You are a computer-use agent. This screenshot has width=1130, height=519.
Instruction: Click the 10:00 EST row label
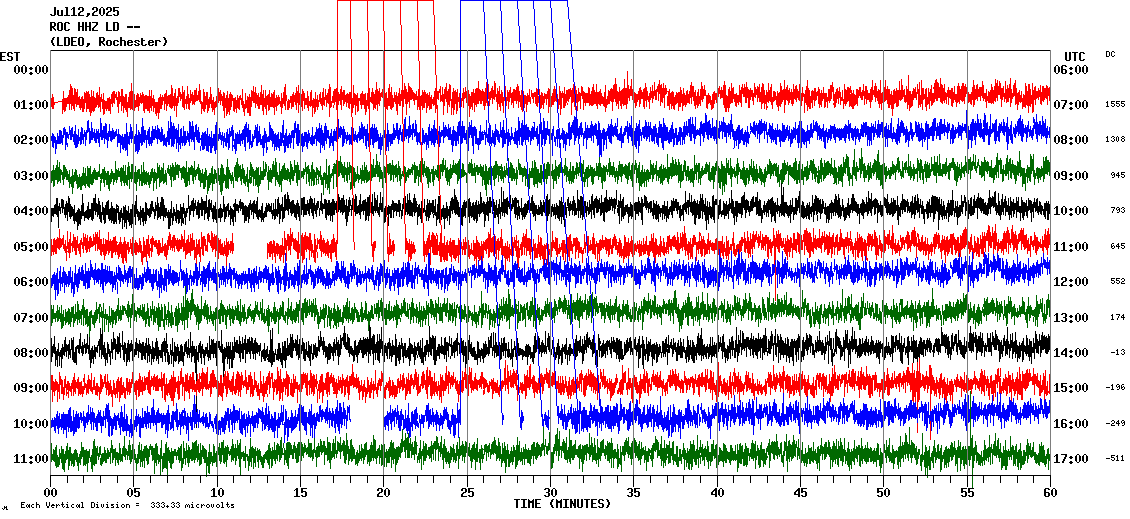tap(31, 424)
